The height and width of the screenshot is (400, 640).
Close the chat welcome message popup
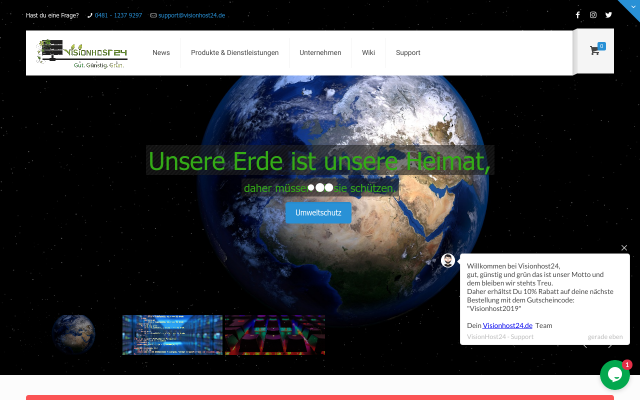tap(624, 247)
